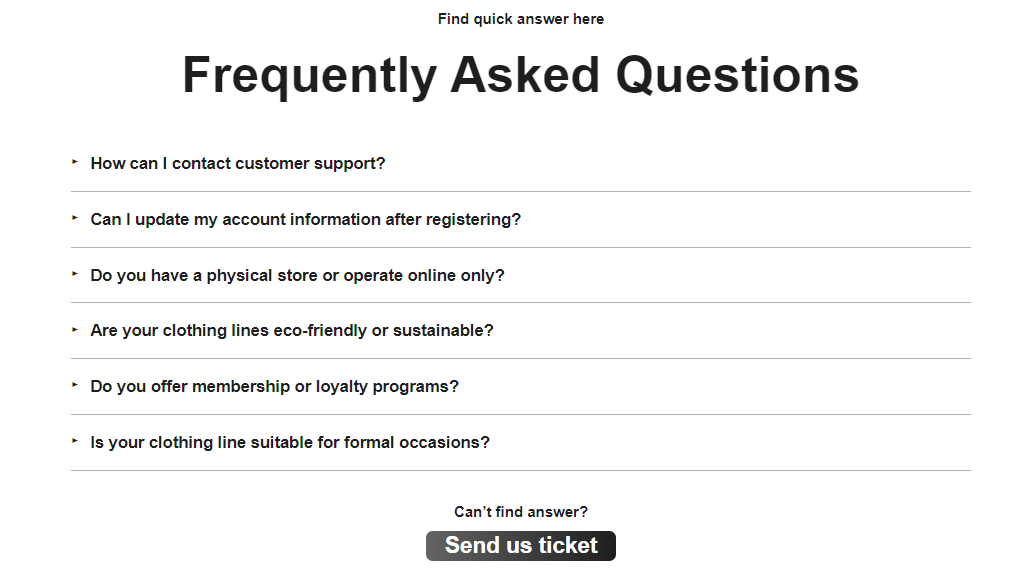The width and height of the screenshot is (1022, 585).
Task: Click the disclosure triangle by loyalty programs question
Action: click(75, 384)
